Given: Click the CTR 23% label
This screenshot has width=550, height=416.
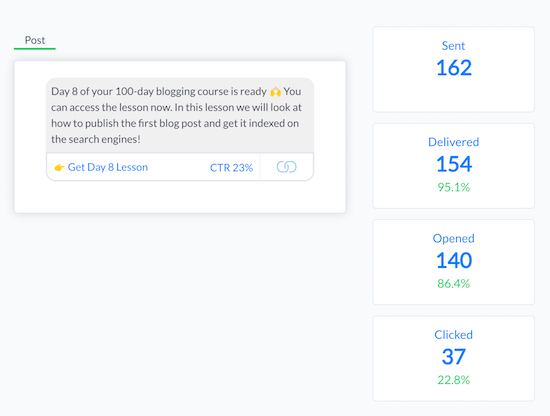Looking at the screenshot, I should (231, 168).
